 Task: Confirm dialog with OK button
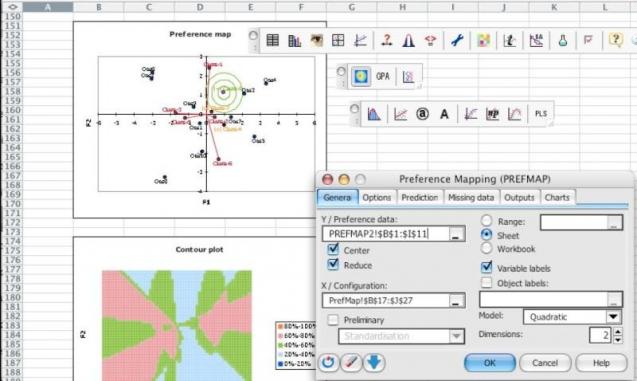[x=490, y=363]
